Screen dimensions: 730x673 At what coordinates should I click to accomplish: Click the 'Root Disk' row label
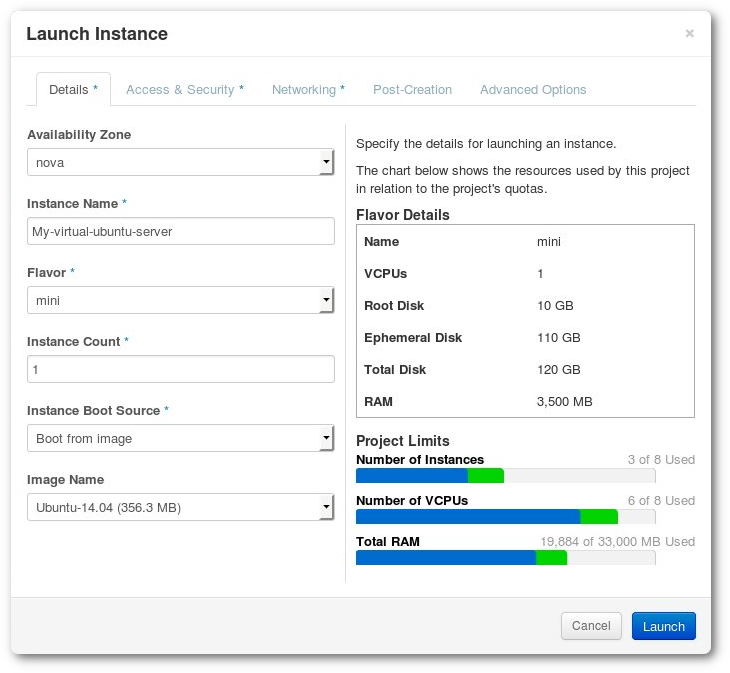click(x=394, y=306)
